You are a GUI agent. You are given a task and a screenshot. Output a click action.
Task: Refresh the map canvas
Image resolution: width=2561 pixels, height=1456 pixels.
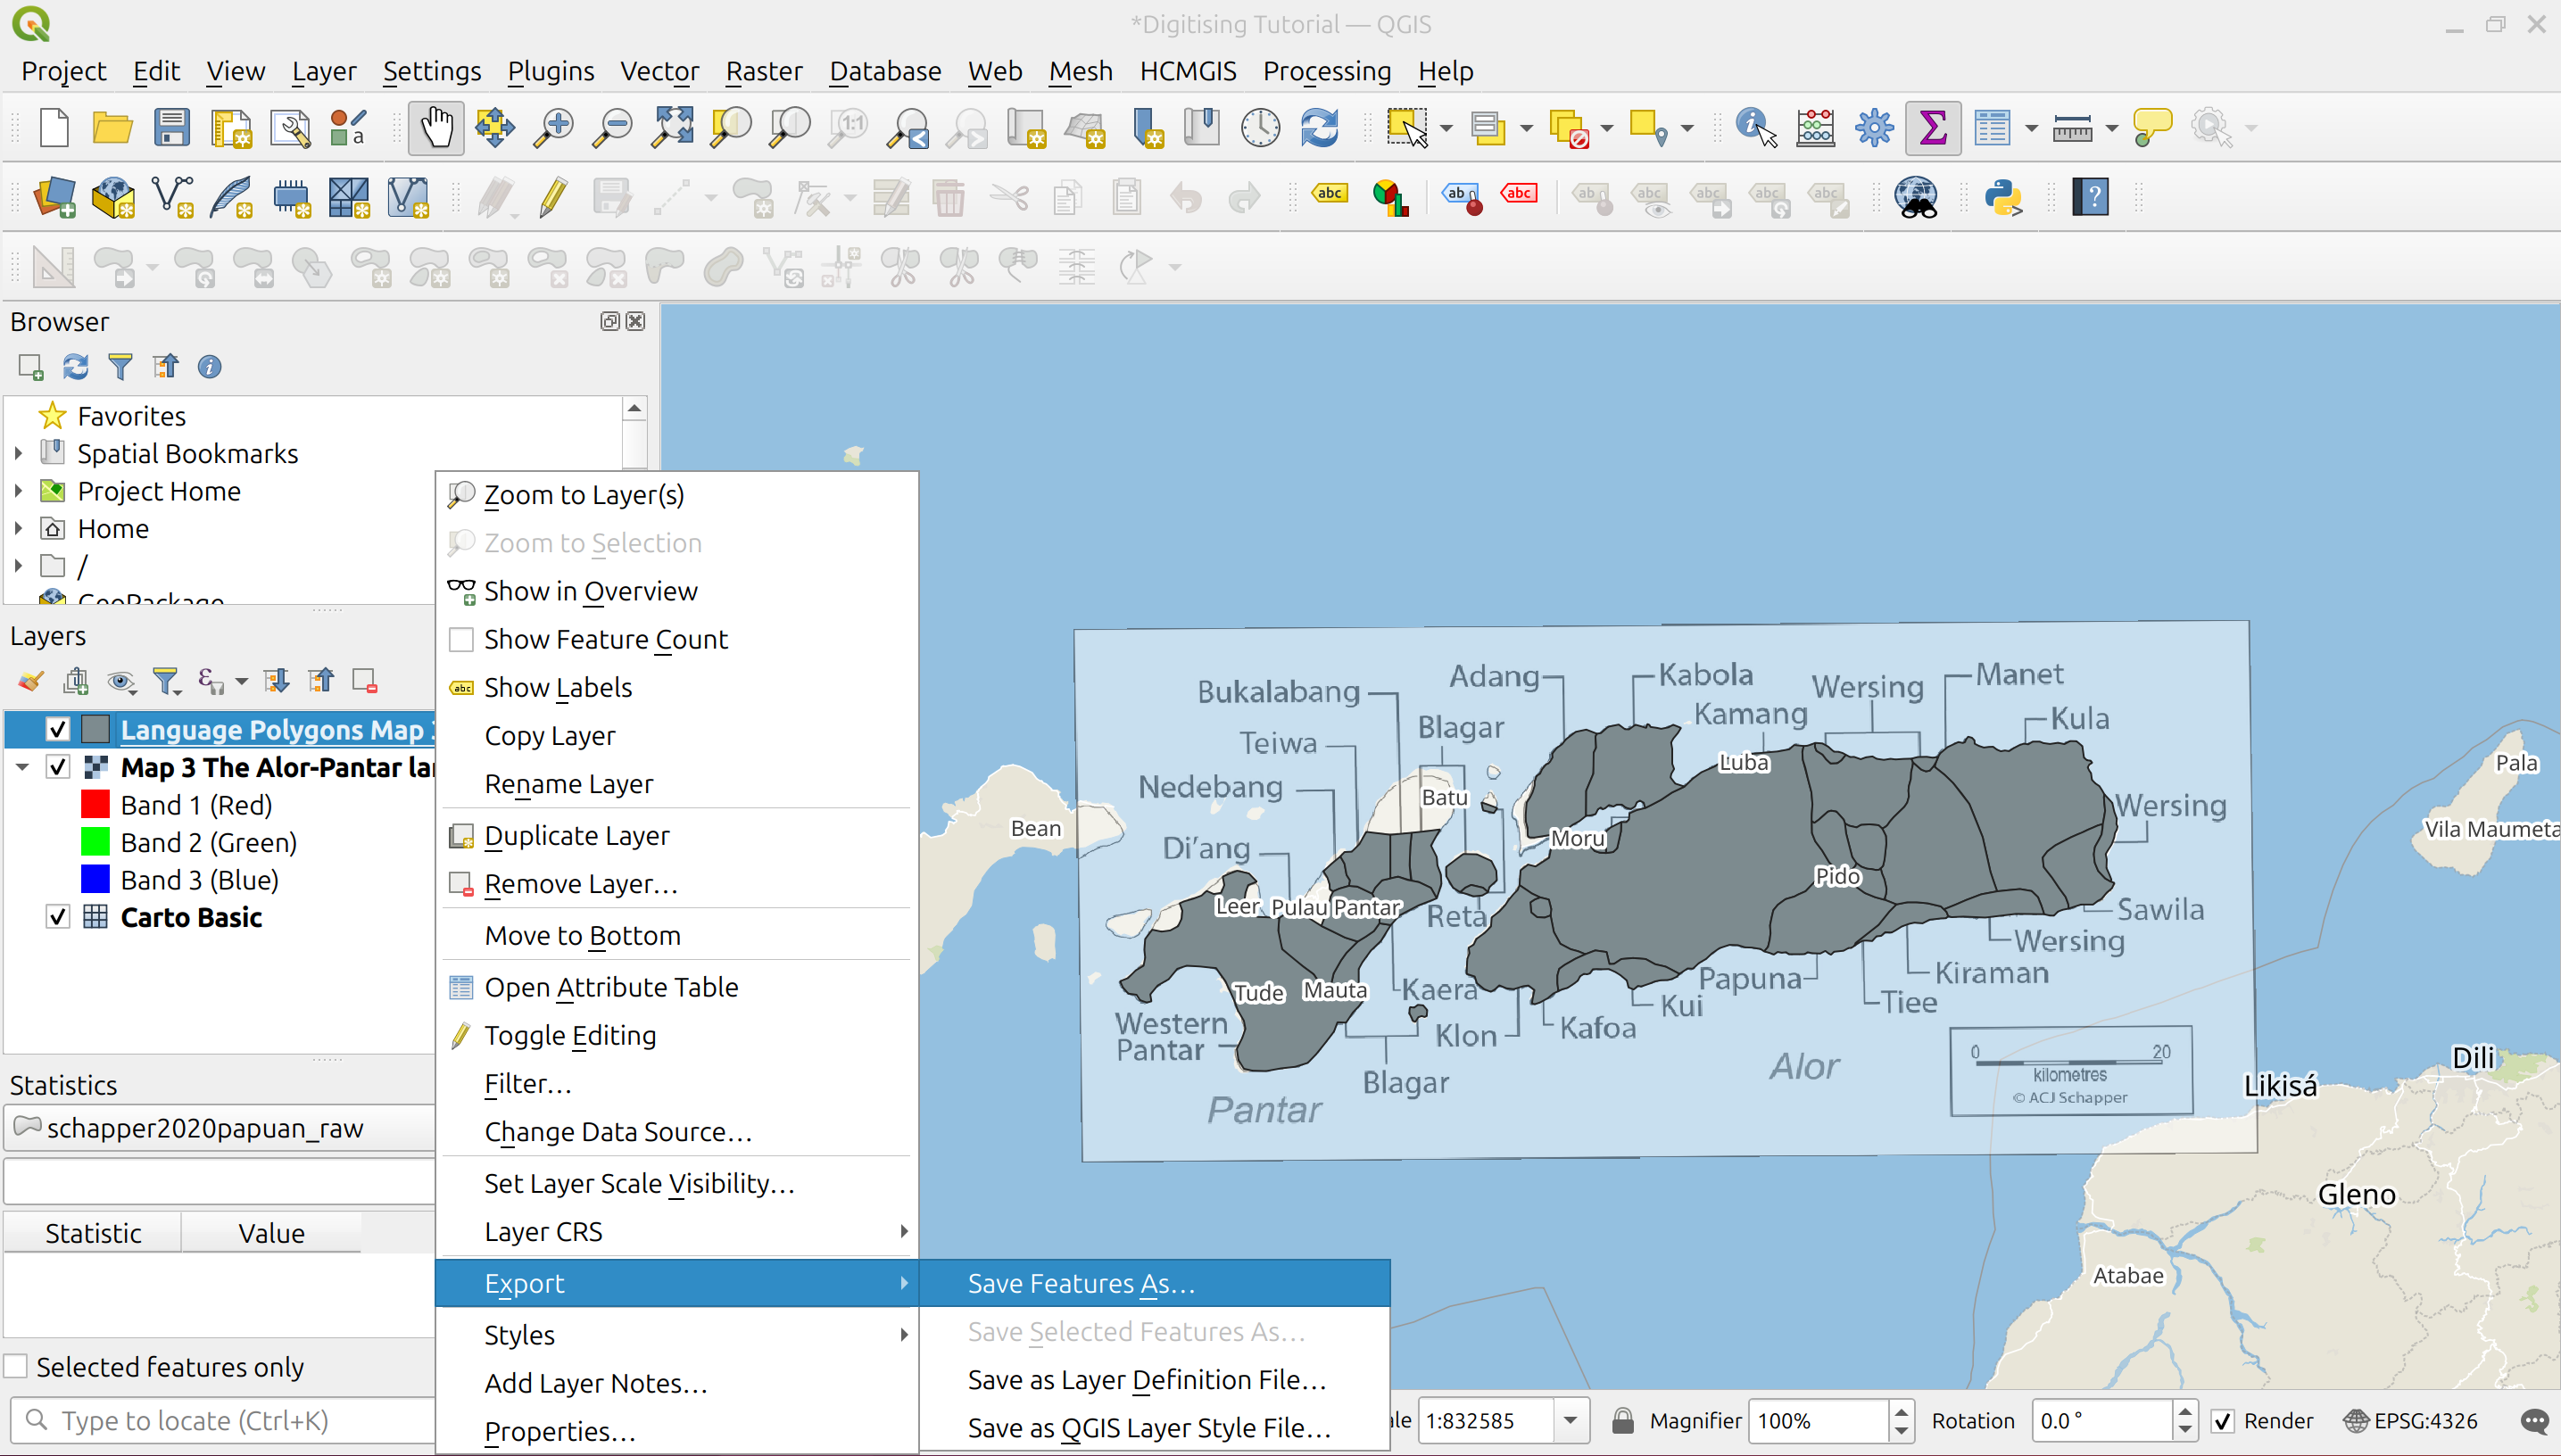pos(1319,127)
